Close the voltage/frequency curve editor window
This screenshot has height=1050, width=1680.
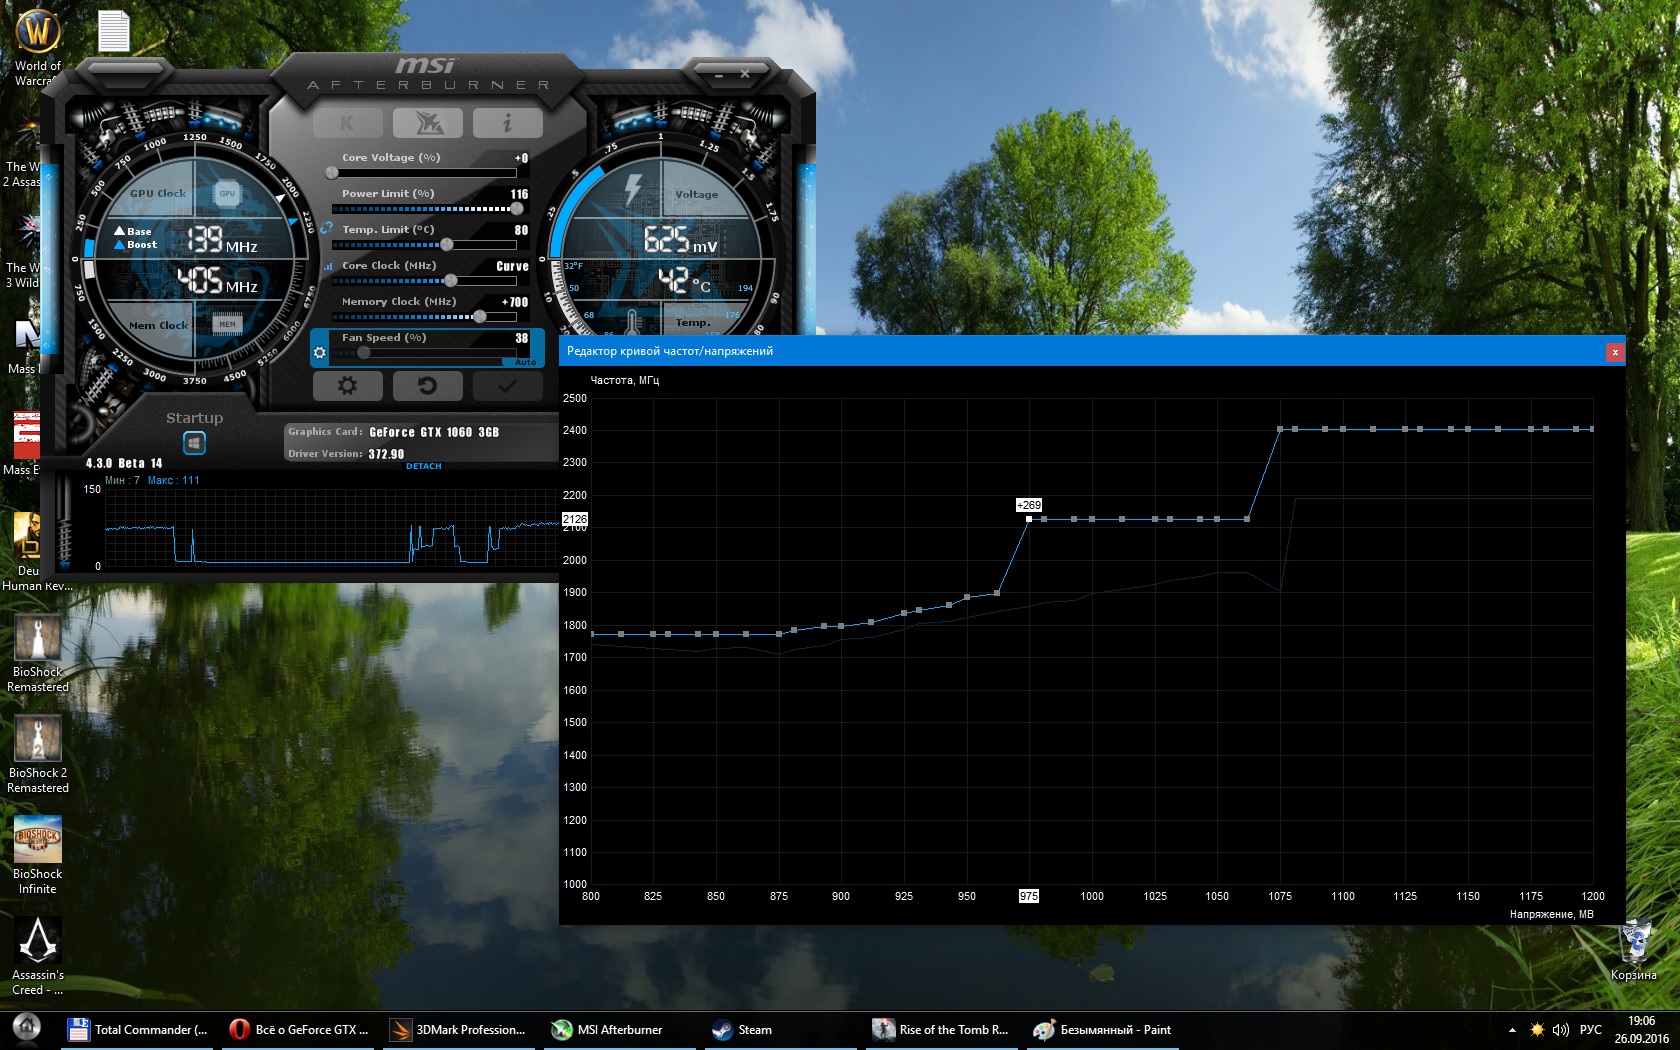click(1614, 352)
